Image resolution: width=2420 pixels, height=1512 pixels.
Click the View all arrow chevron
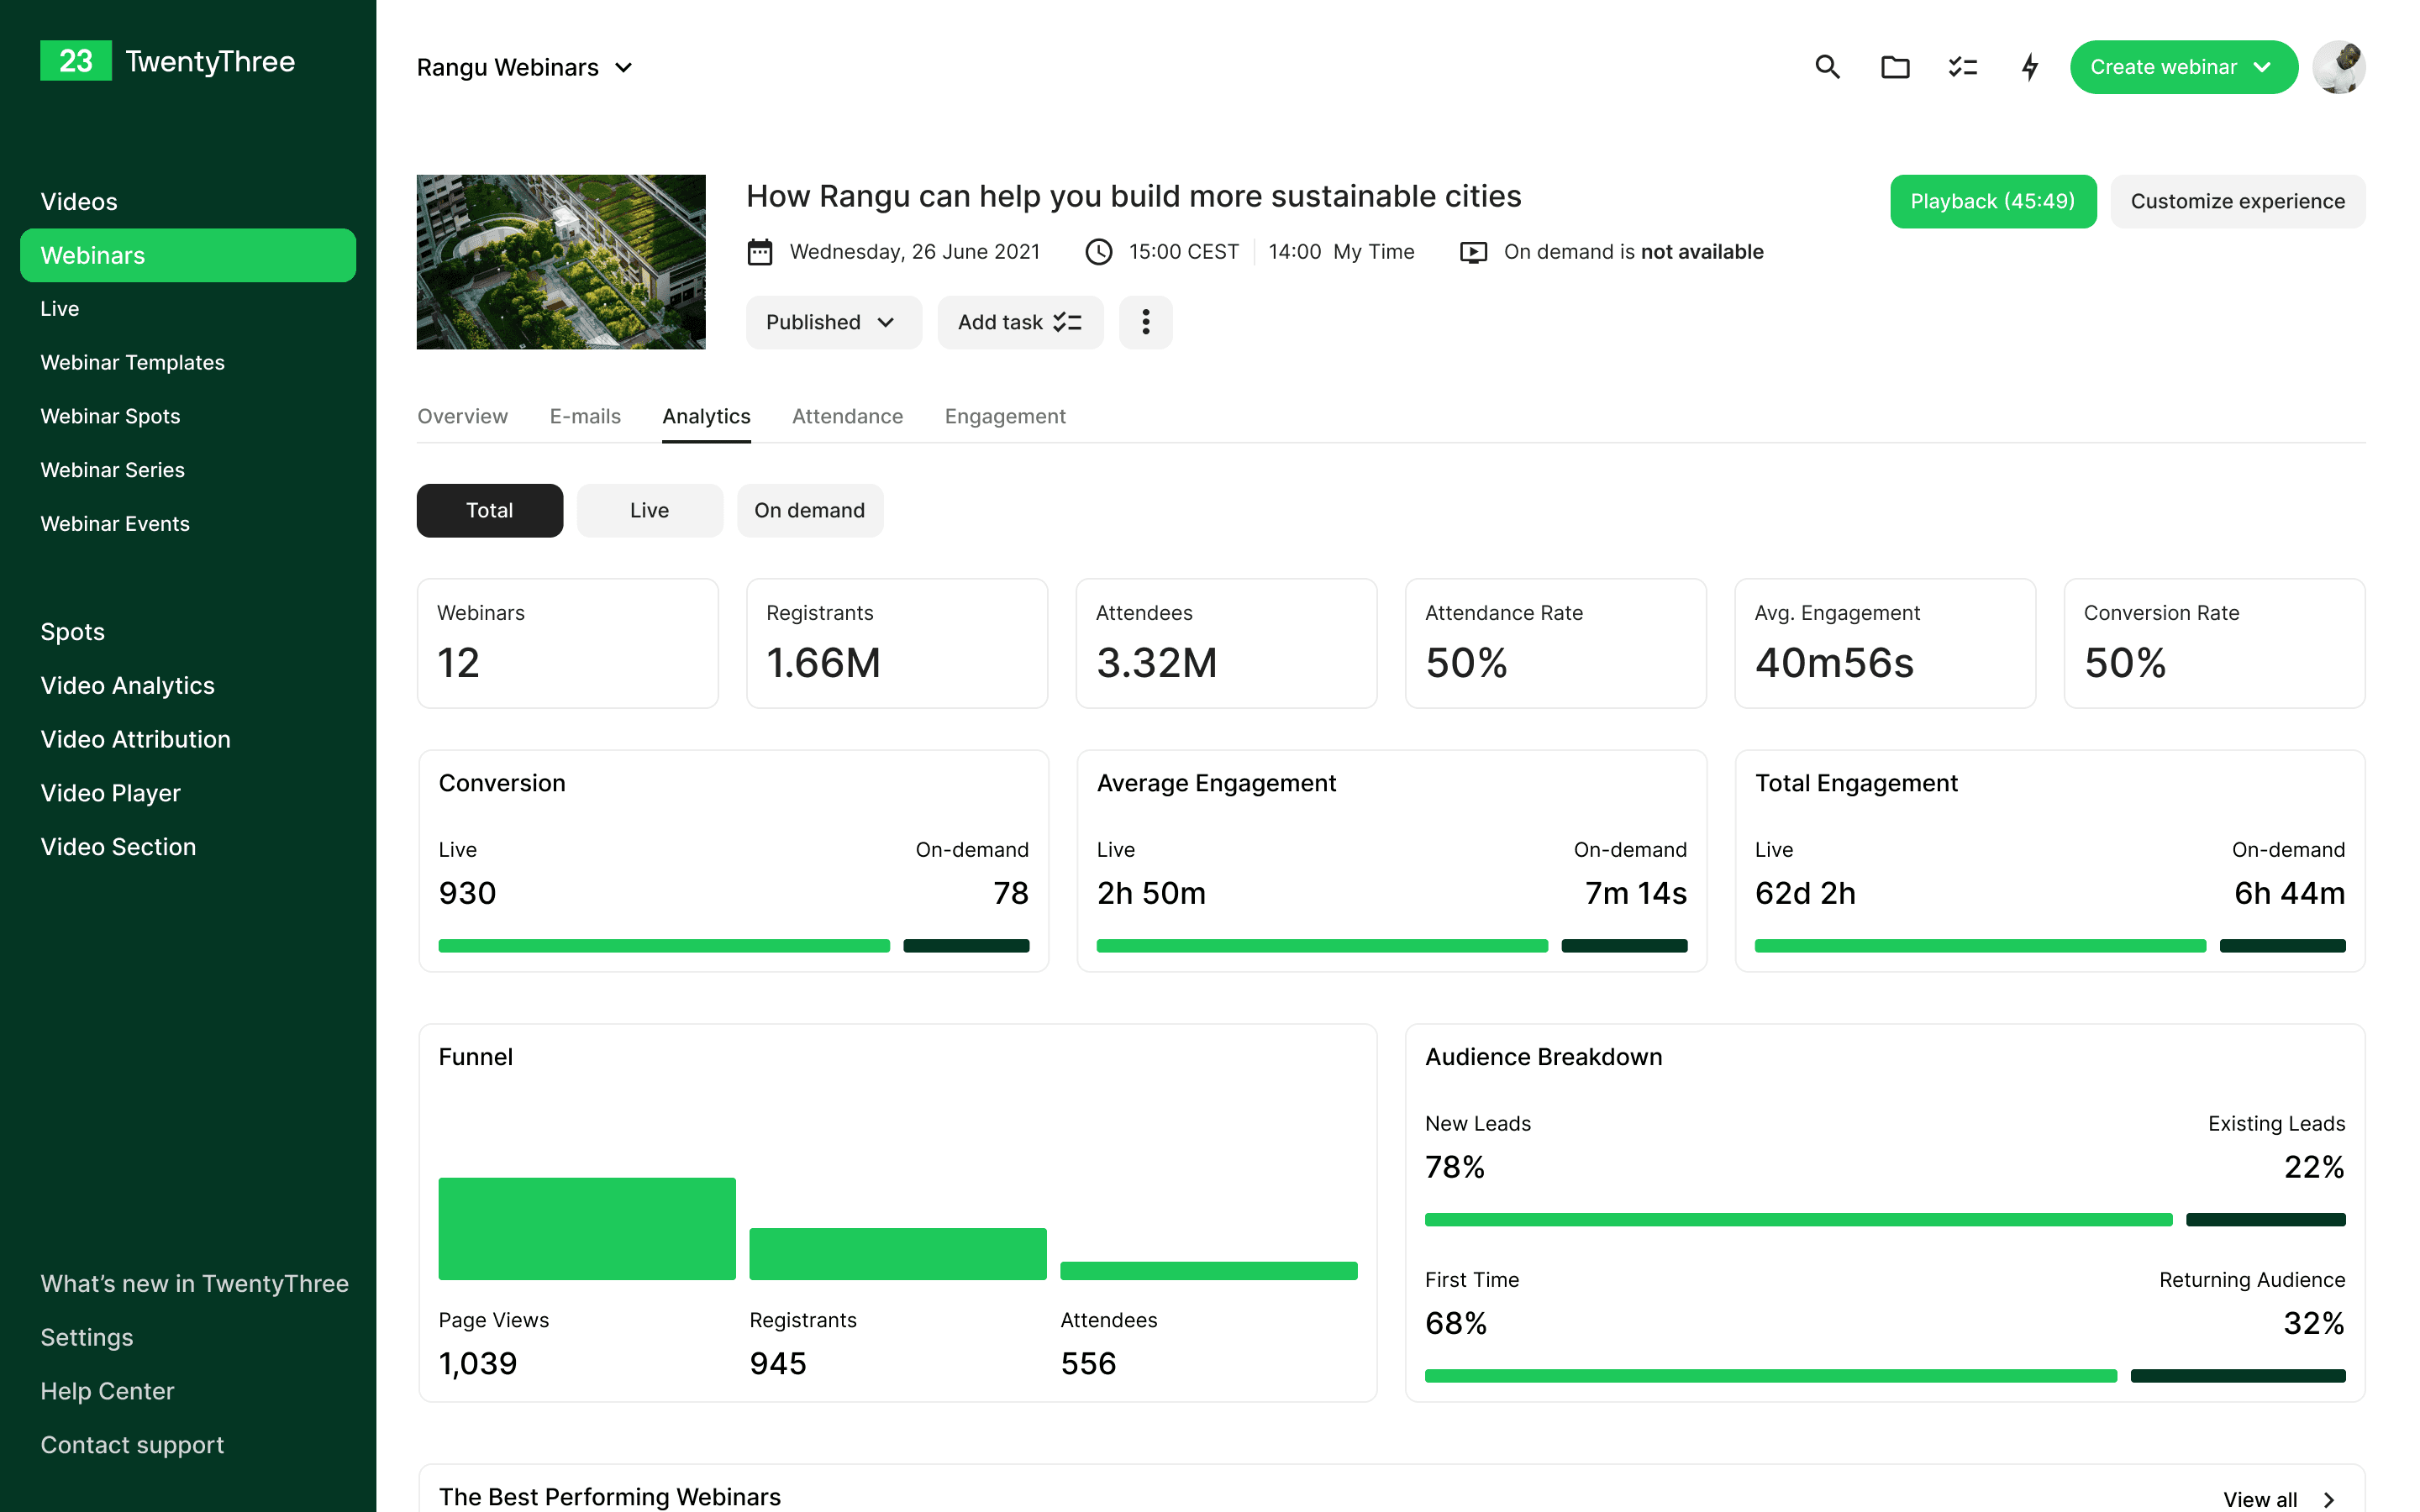[x=2329, y=1499]
